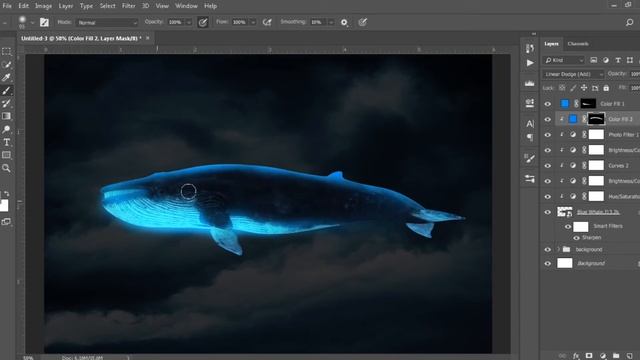Switch to the Channels tab
Screen dimensions: 640x360
(578, 44)
